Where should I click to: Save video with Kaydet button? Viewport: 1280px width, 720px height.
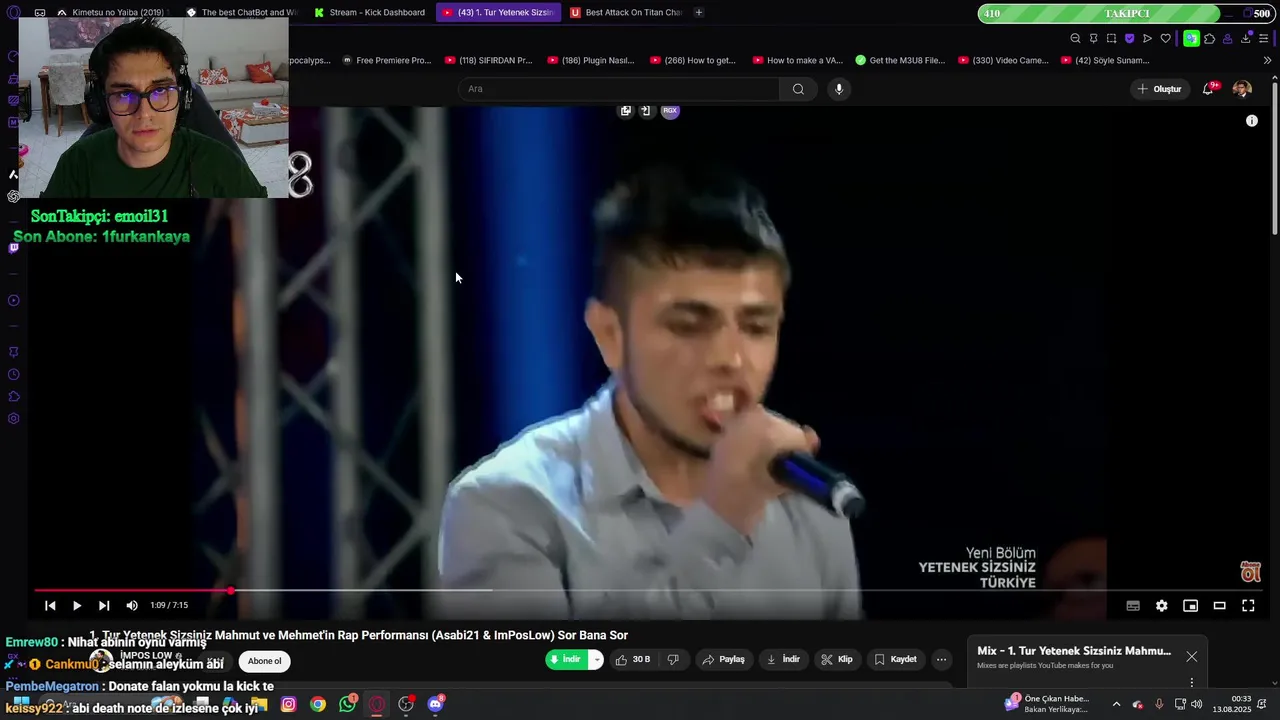pyautogui.click(x=895, y=659)
